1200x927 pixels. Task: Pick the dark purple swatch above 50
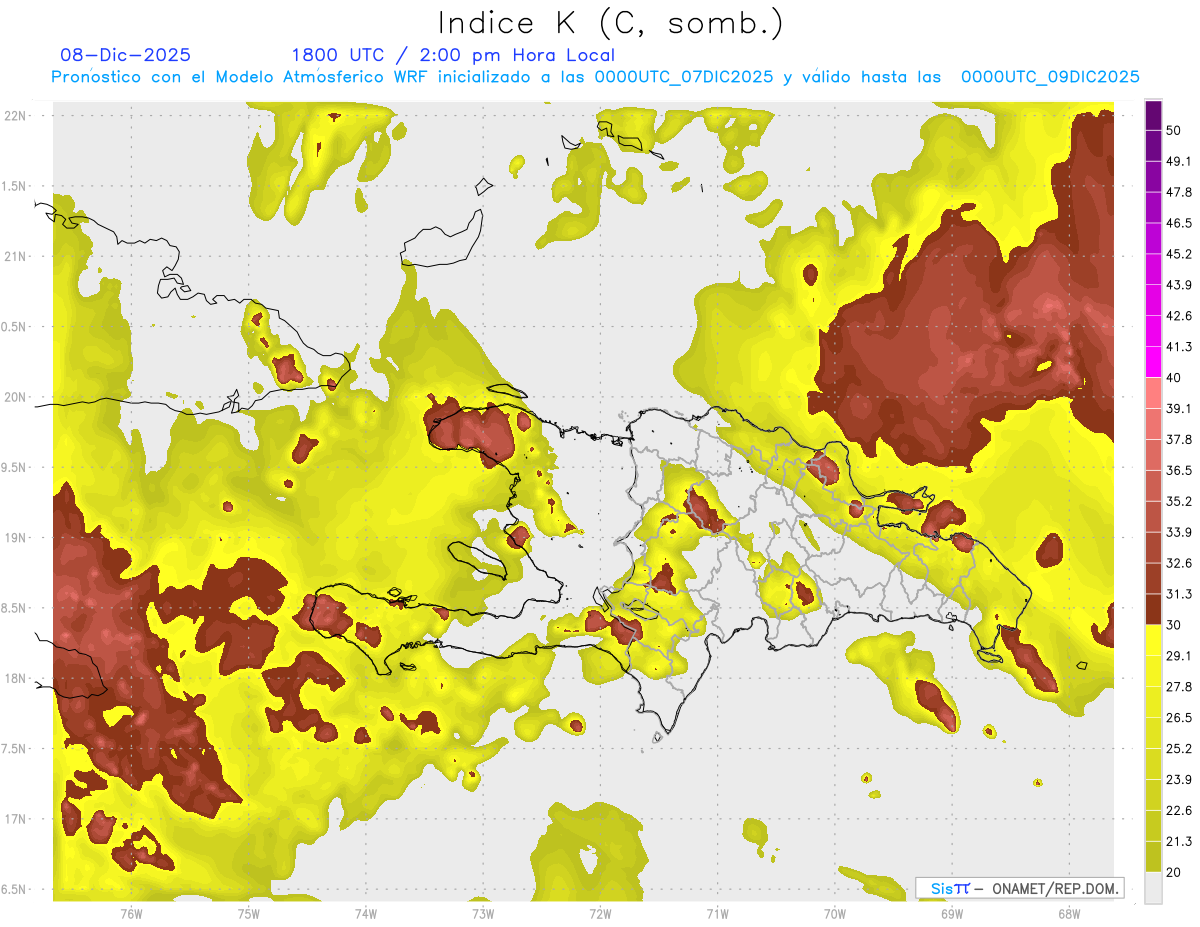coord(1153,115)
